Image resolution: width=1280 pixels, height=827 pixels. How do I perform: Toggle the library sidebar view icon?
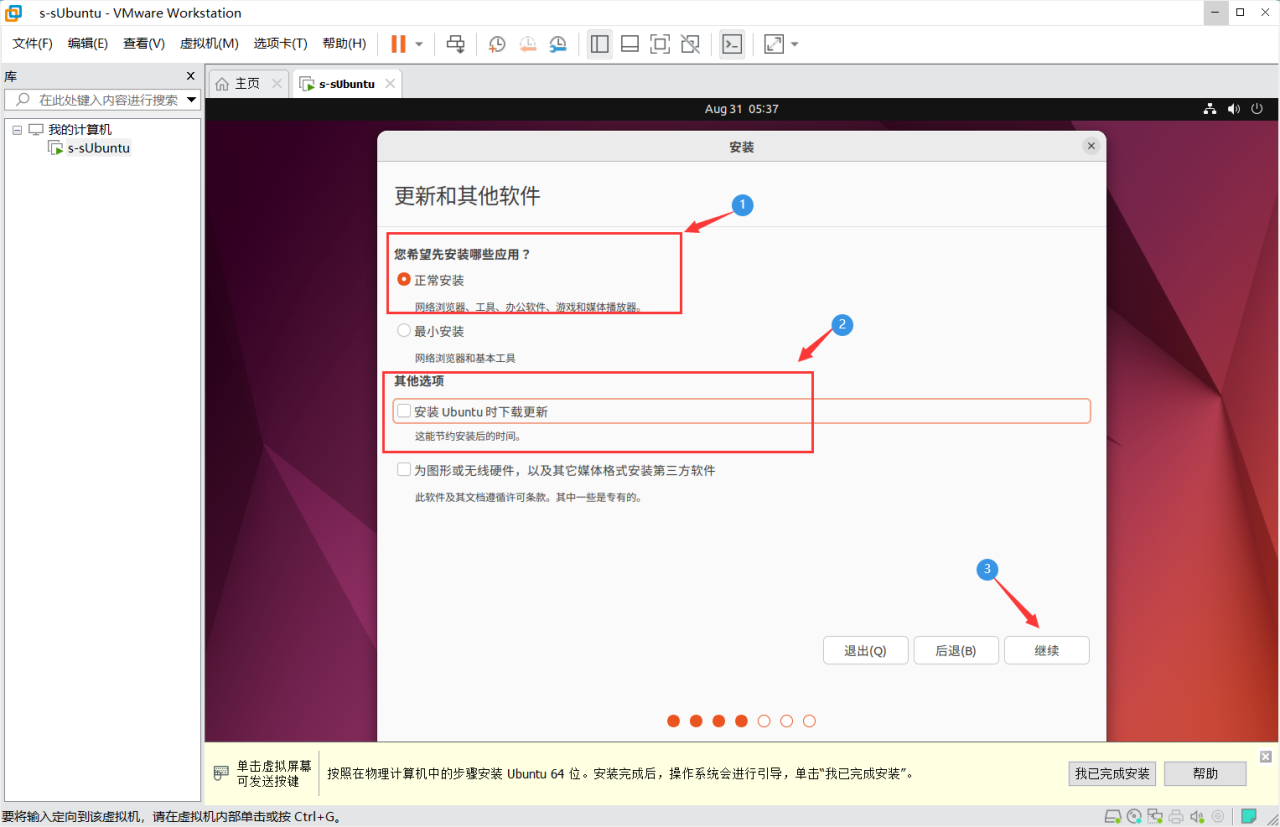tap(600, 44)
